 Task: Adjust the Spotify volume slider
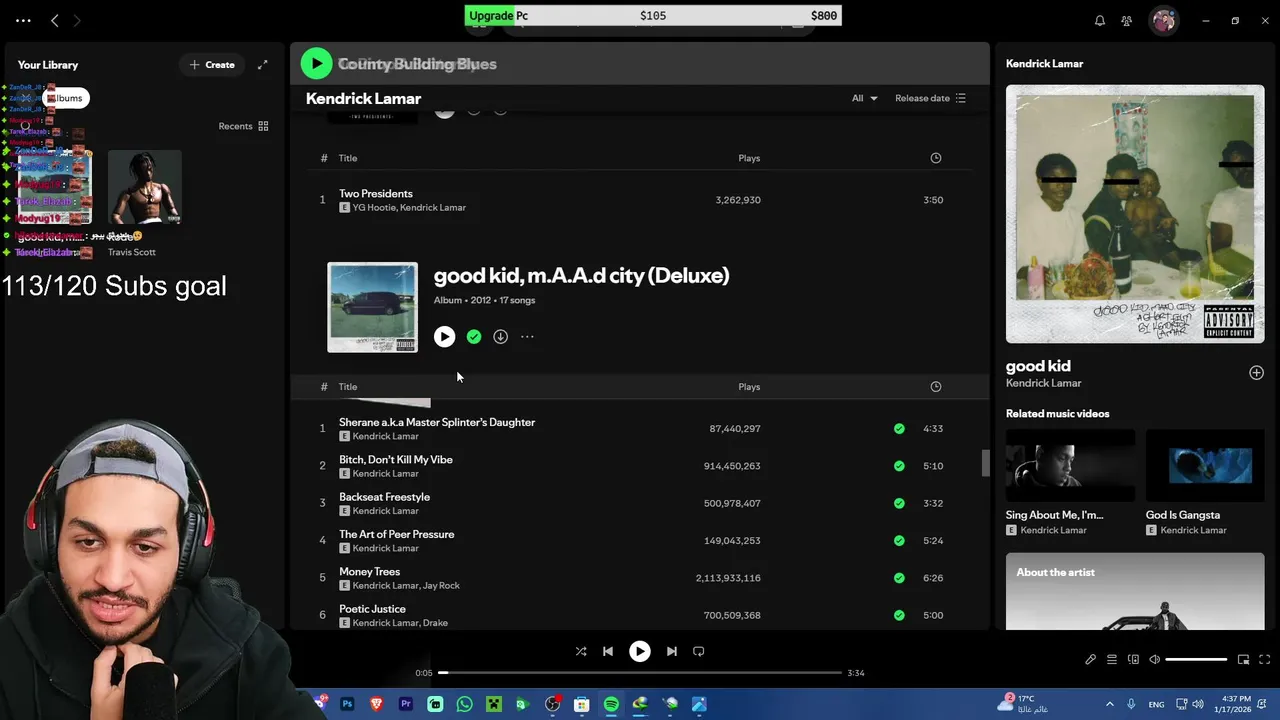(1196, 660)
